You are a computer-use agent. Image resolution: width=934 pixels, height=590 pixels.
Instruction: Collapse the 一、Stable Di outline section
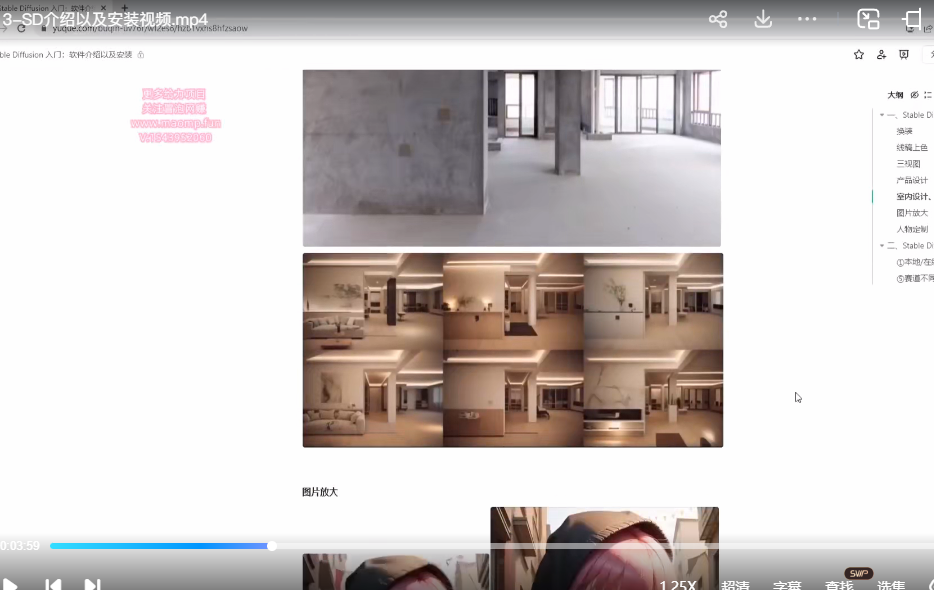[882, 115]
